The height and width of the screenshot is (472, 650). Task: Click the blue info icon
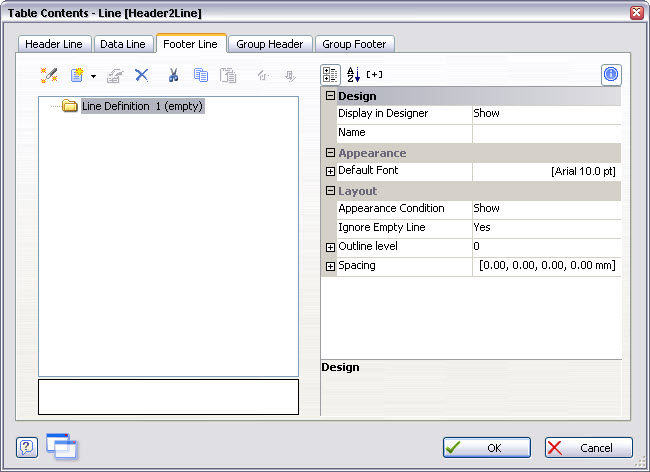(x=611, y=75)
